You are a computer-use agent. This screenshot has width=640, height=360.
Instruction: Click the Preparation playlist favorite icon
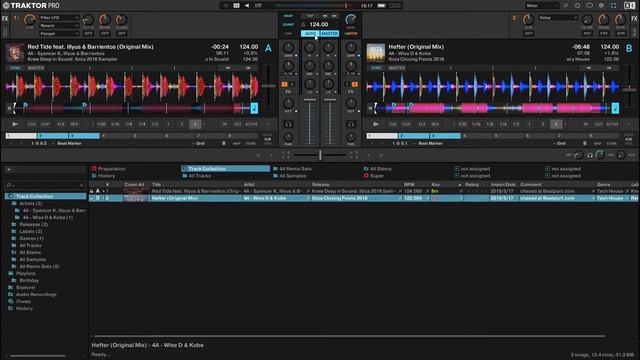tap(94, 169)
